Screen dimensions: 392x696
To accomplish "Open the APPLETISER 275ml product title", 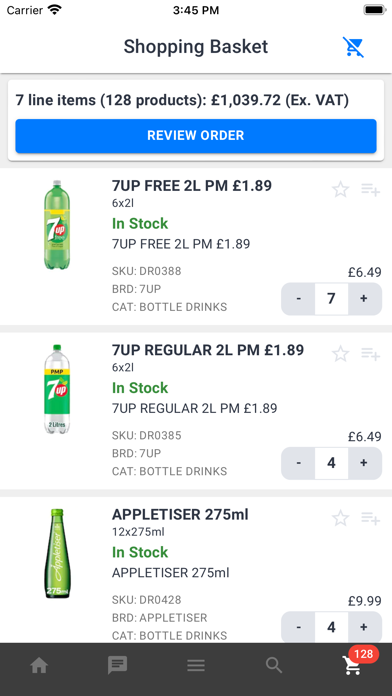I will pos(180,514).
